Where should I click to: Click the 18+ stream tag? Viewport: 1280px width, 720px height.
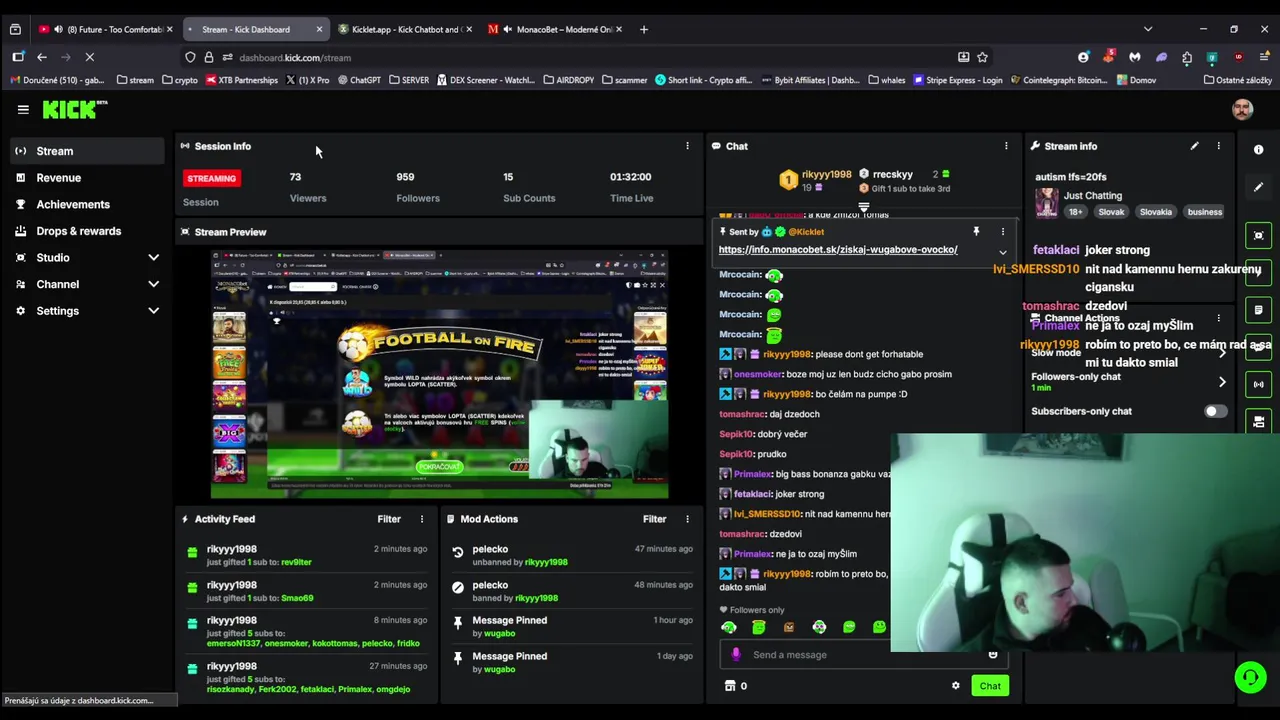(x=1075, y=212)
